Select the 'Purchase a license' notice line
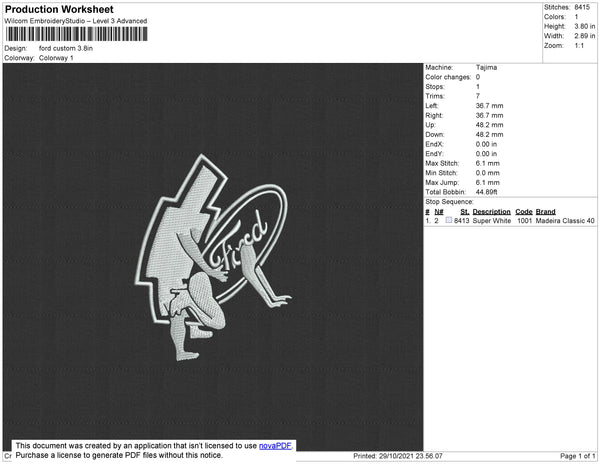Viewport: 600px width, 464px height. coord(119,455)
